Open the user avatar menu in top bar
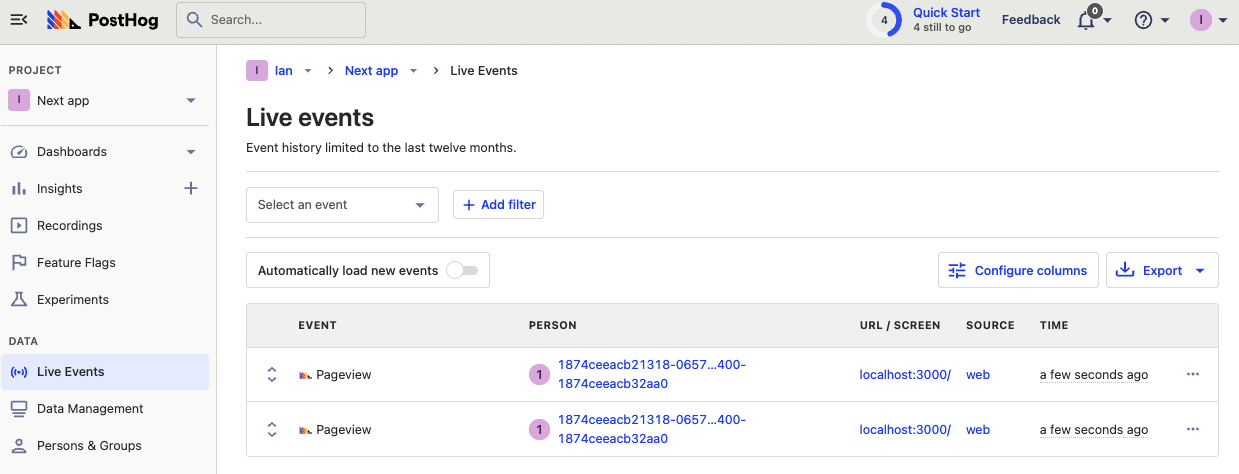Image resolution: width=1239 pixels, height=474 pixels. pos(1207,20)
